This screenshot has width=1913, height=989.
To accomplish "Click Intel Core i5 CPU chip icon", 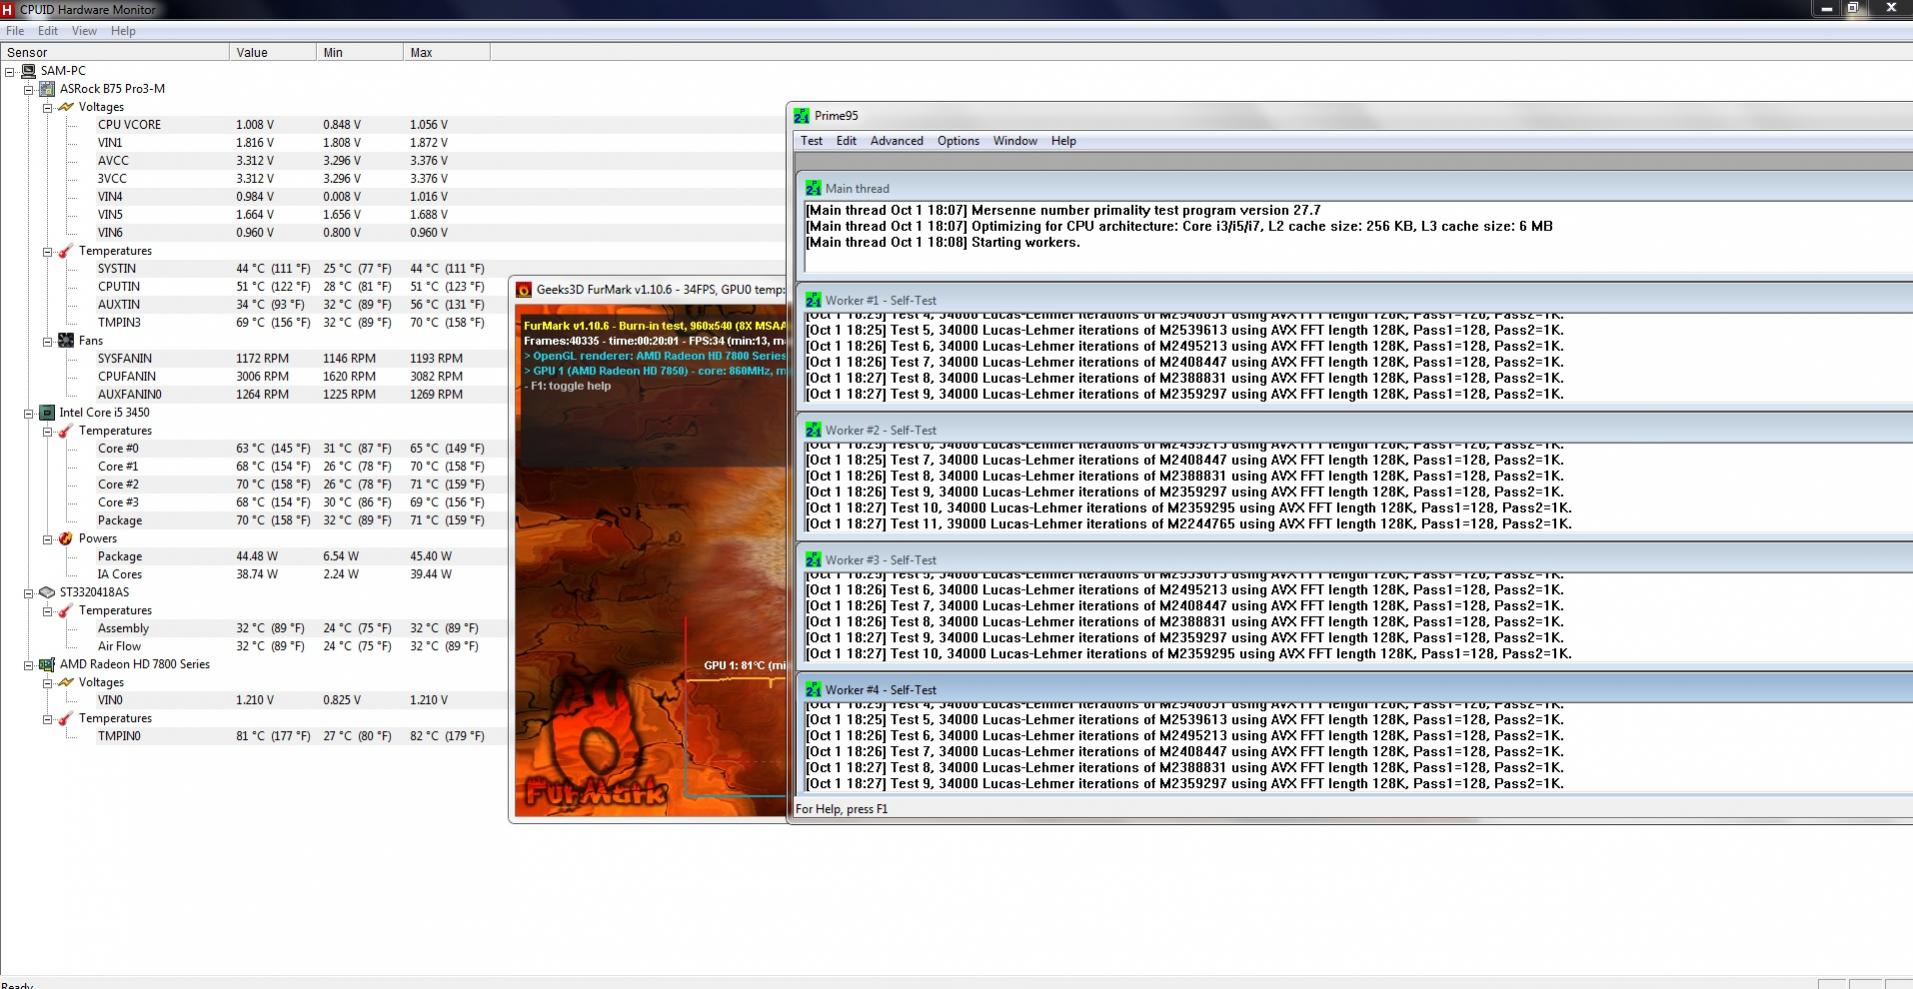I will pyautogui.click(x=47, y=413).
